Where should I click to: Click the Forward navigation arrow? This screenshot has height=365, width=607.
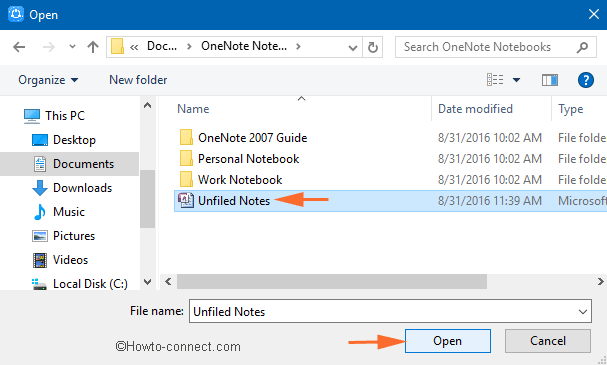(49, 47)
